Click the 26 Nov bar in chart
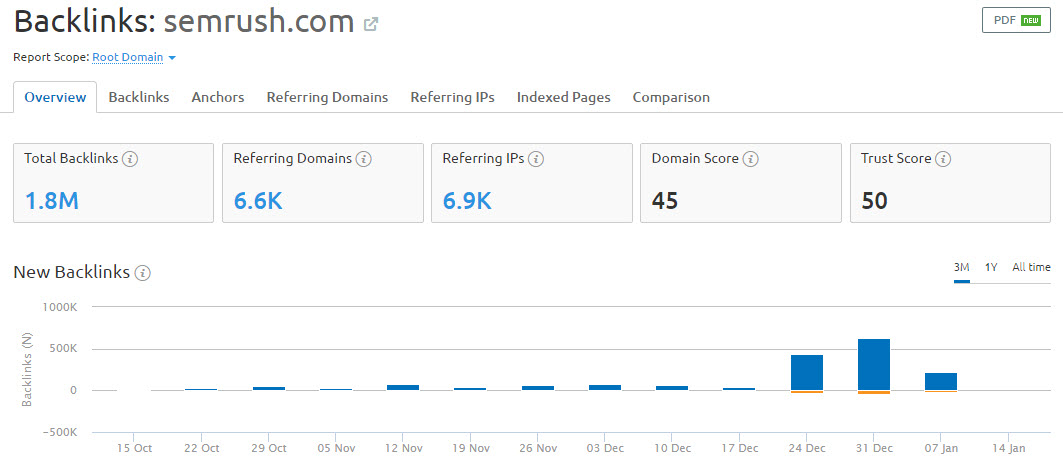The image size is (1063, 469). pos(538,388)
